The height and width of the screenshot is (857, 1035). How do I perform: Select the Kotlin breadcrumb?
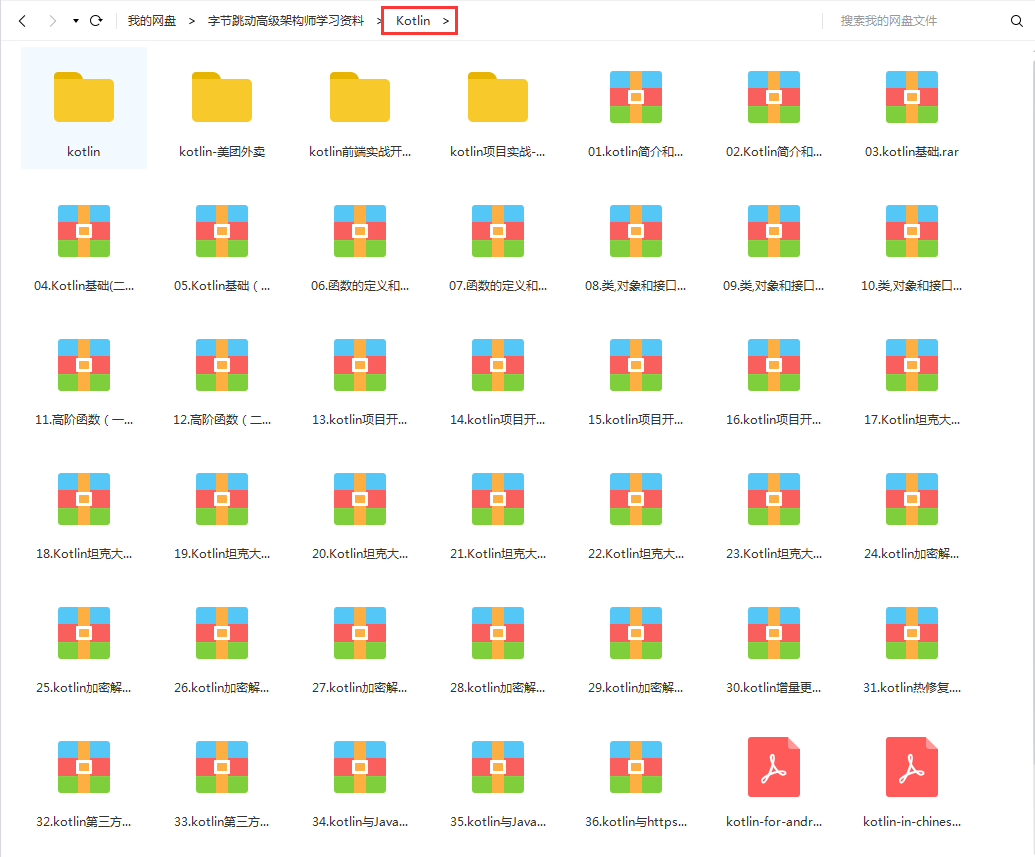[x=413, y=21]
